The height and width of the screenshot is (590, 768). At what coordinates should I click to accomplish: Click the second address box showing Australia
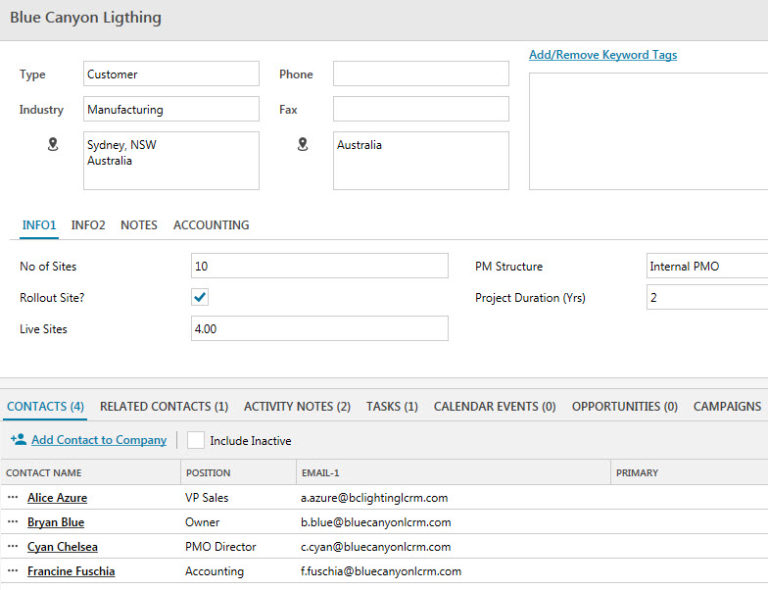coord(421,160)
